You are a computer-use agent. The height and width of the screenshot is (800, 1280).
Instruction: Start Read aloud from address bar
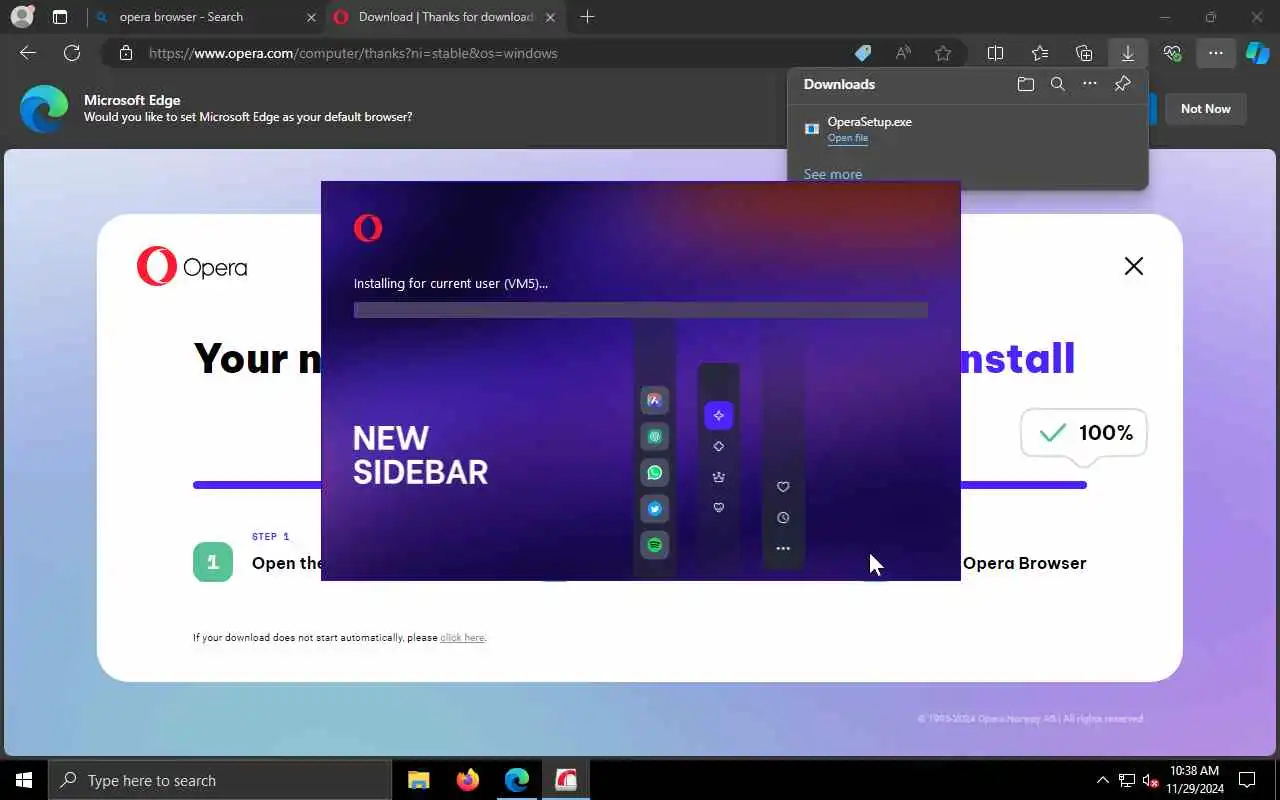click(x=903, y=53)
